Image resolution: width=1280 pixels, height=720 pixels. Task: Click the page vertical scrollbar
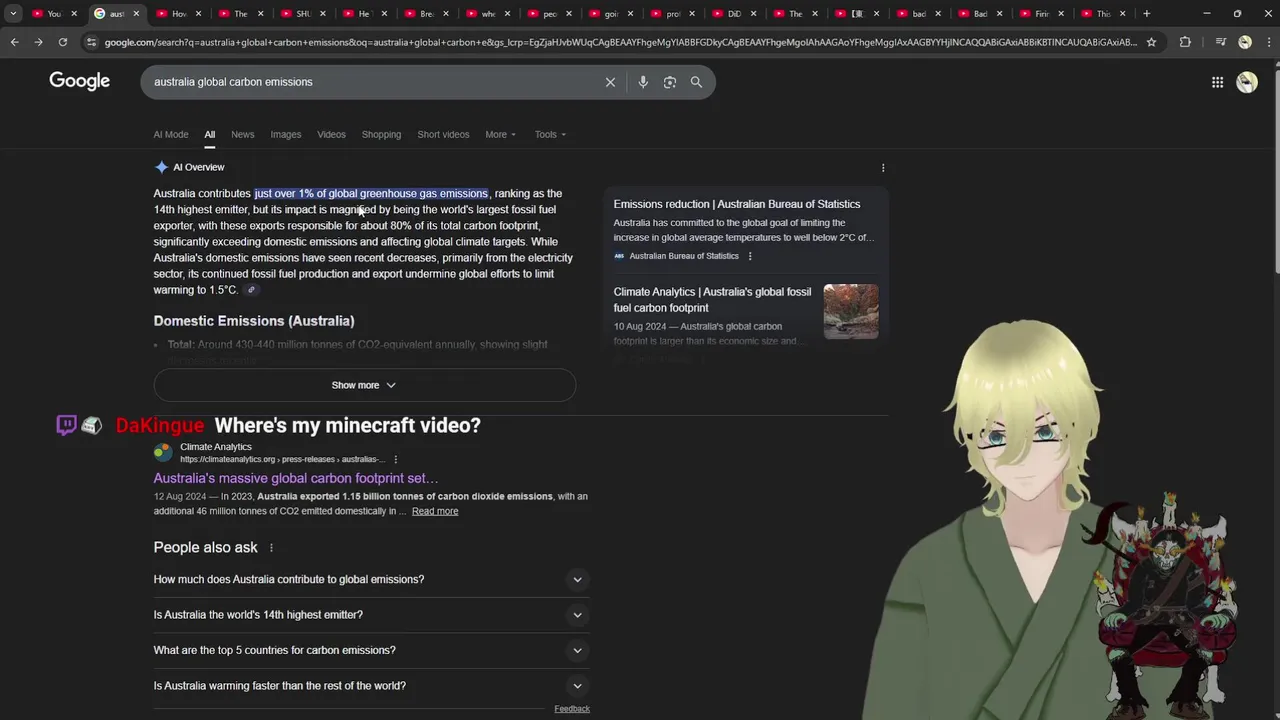1275,170
